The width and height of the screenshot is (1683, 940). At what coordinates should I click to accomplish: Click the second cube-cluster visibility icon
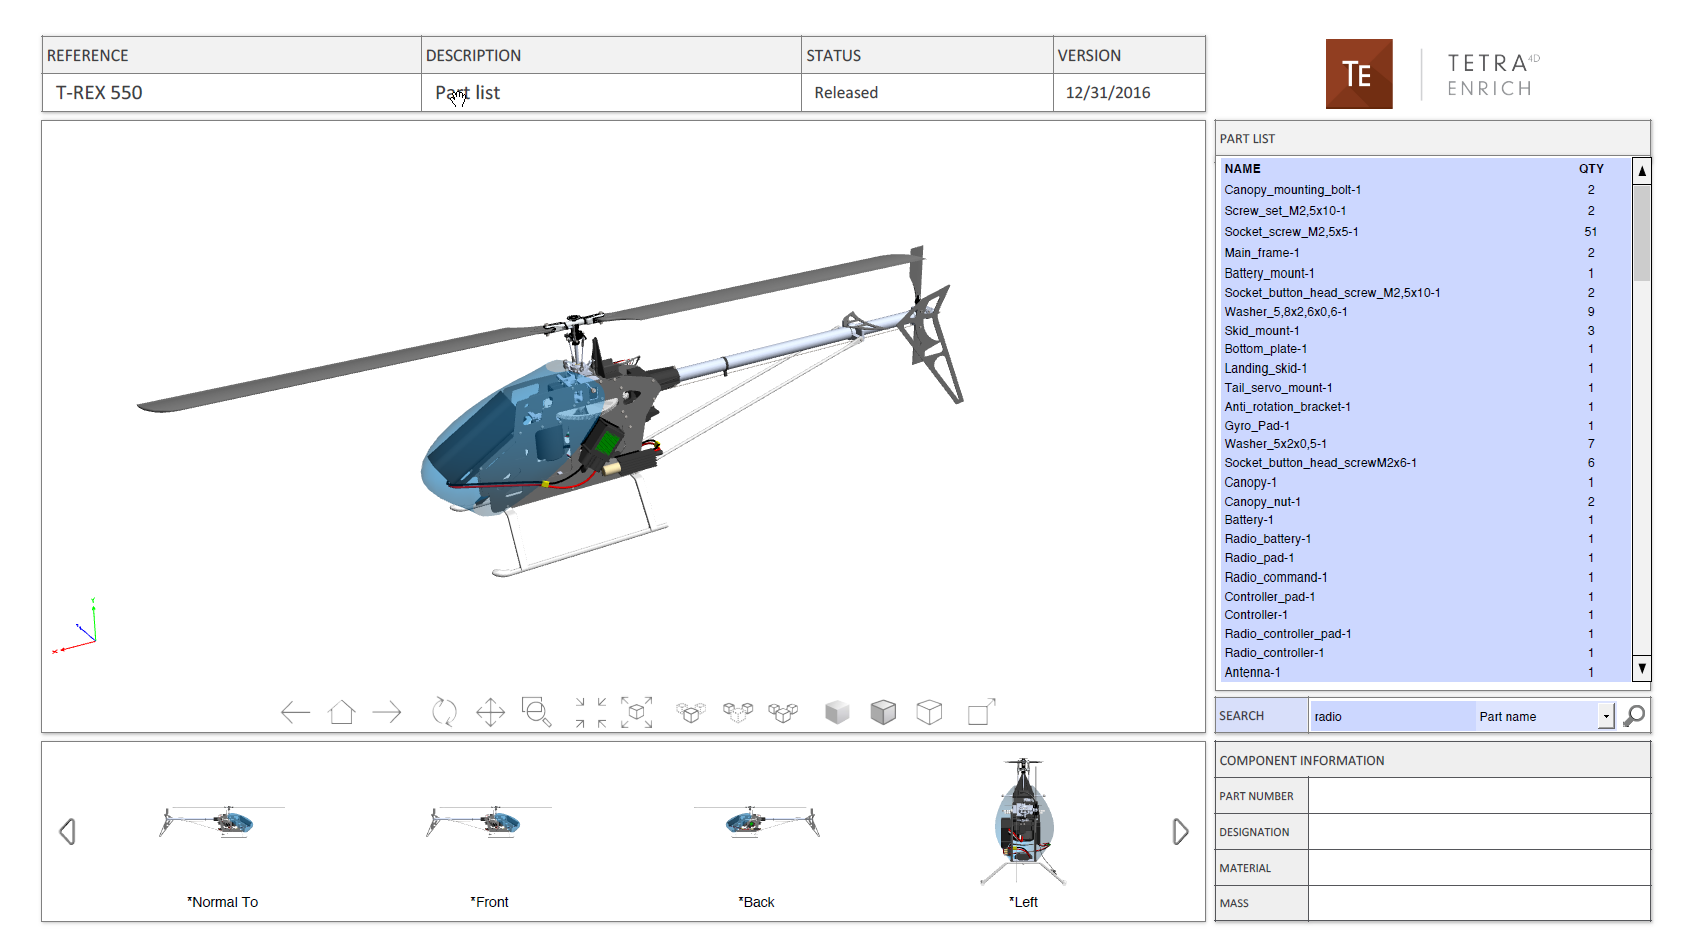(x=738, y=712)
